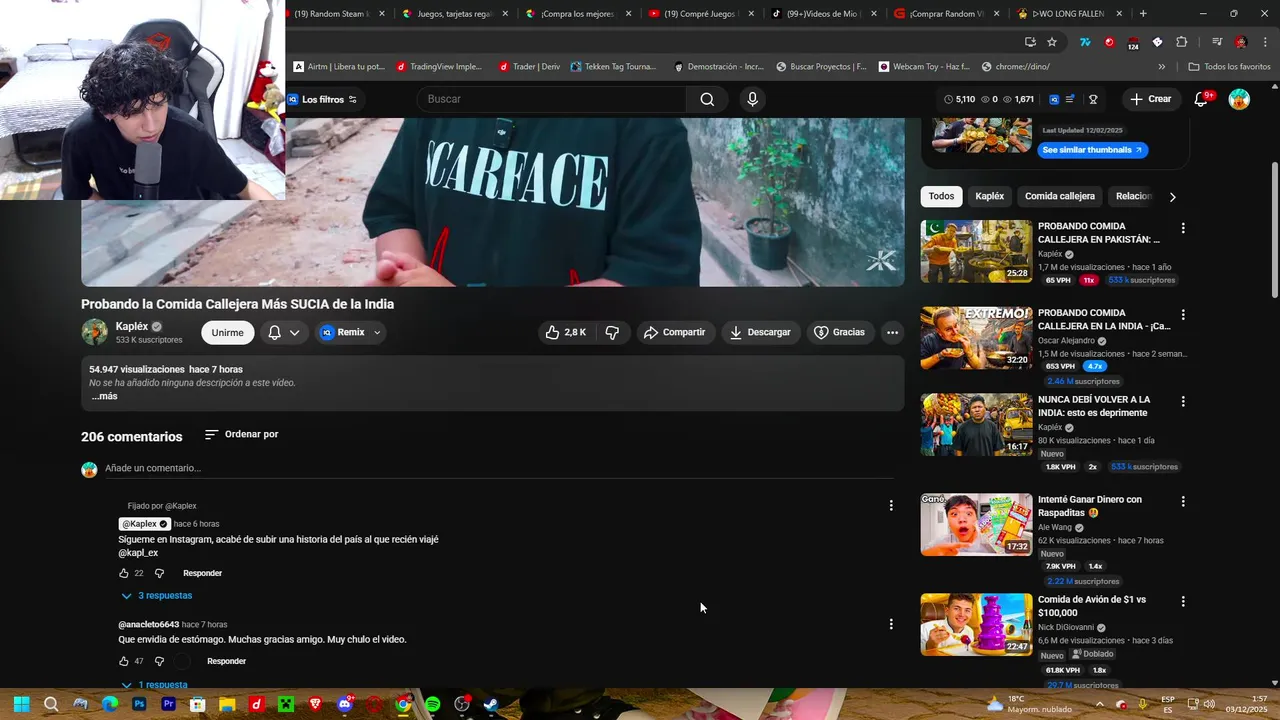
Task: Like anacleto6643's comment with 47 likes
Action: point(124,661)
